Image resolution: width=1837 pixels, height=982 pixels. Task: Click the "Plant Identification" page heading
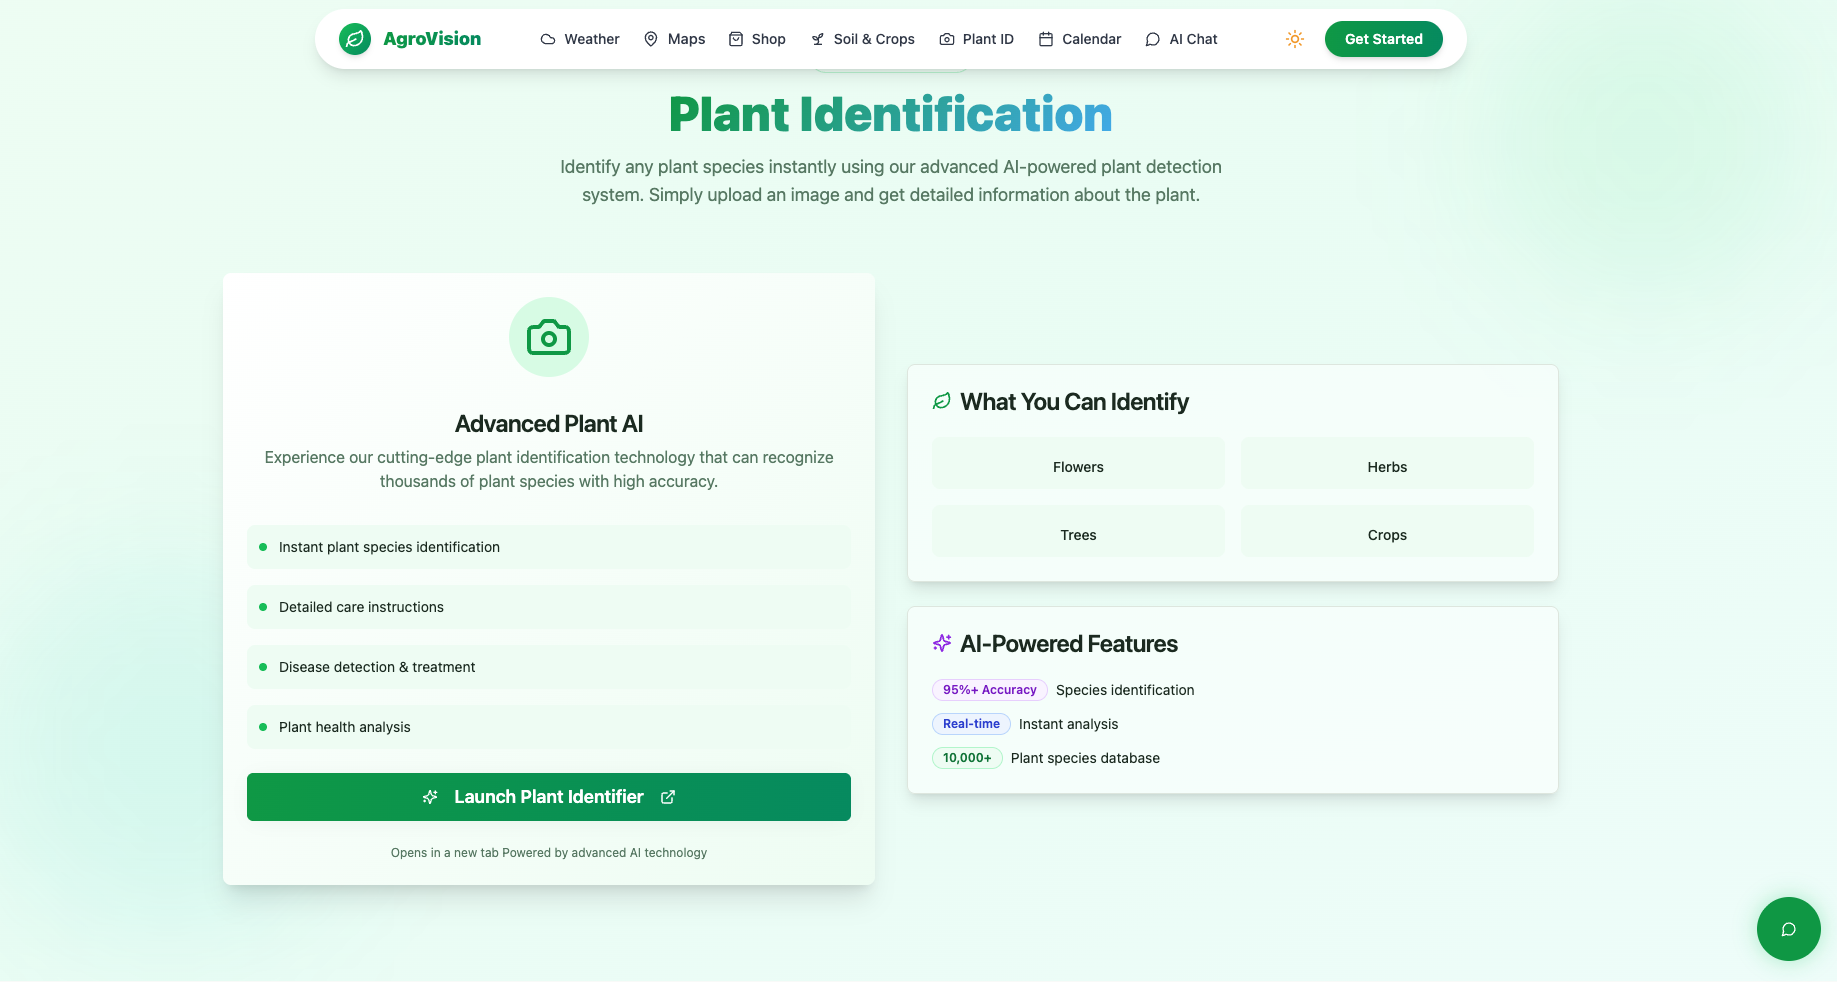[x=891, y=114]
